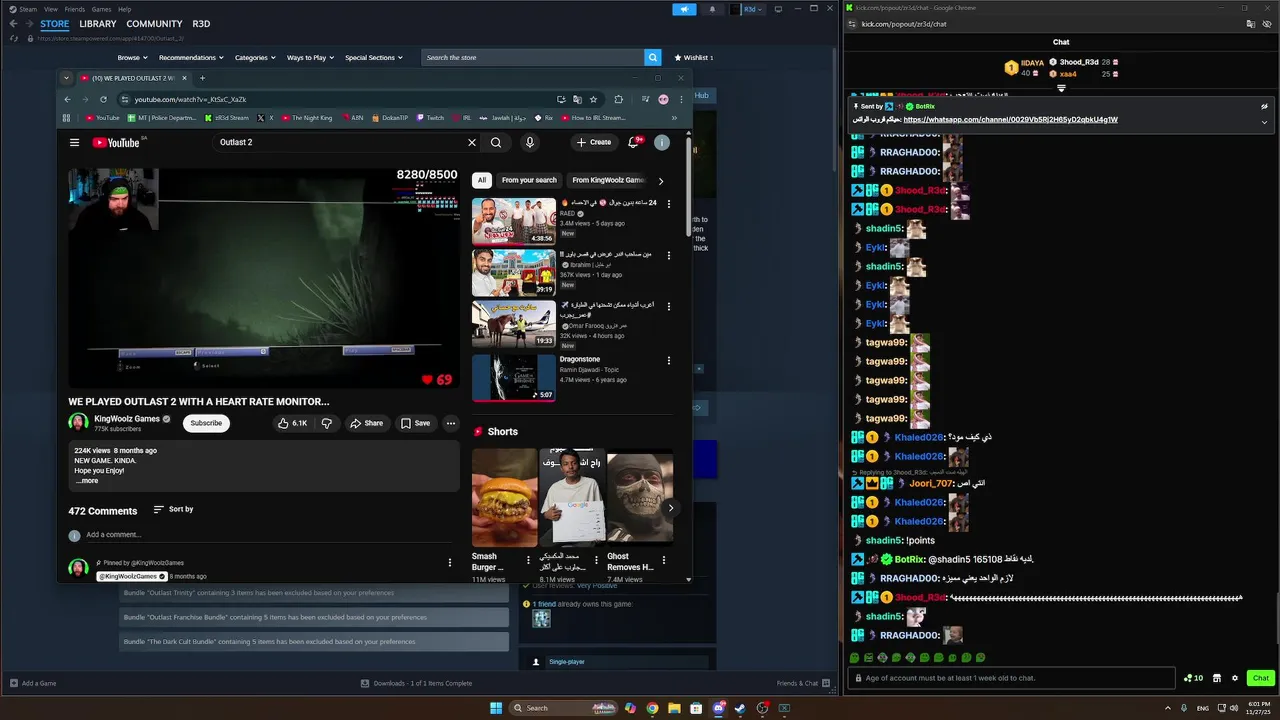Dislike the Outlast 2 video

[x=327, y=423]
